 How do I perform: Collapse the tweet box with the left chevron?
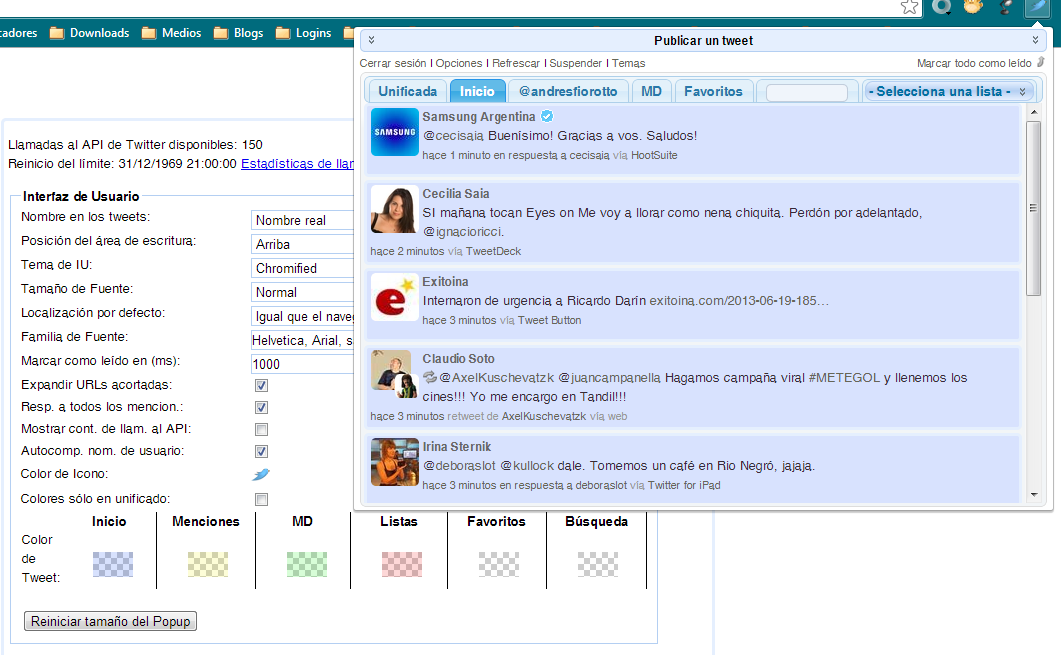(x=371, y=41)
